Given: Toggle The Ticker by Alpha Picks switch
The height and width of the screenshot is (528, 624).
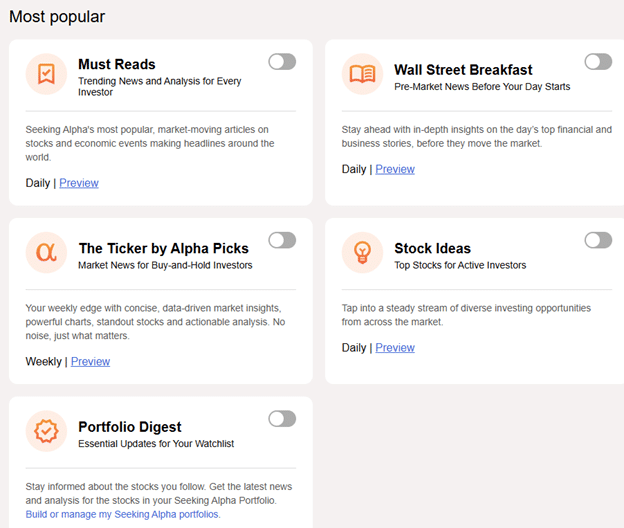Looking at the screenshot, I should click(282, 240).
